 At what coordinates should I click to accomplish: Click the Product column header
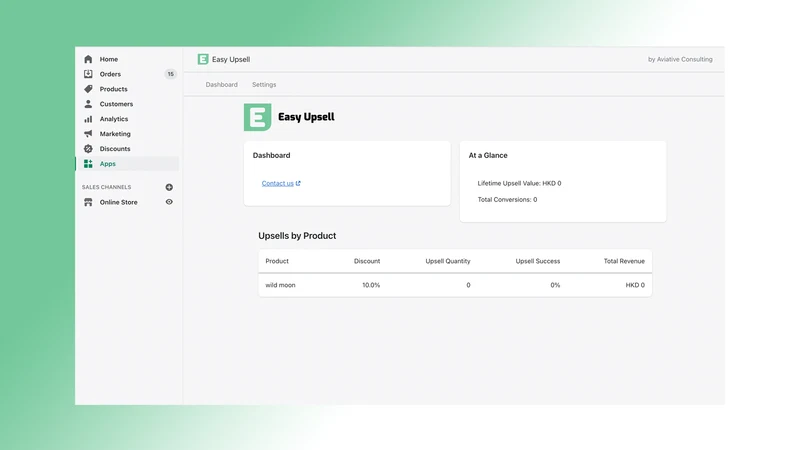point(277,261)
